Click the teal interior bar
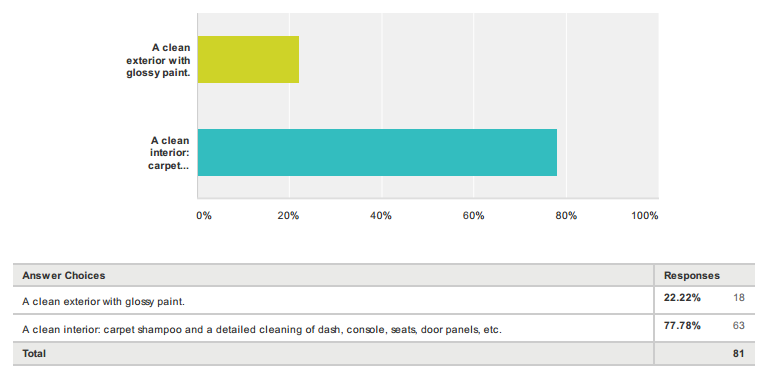The image size is (774, 371). coord(377,152)
